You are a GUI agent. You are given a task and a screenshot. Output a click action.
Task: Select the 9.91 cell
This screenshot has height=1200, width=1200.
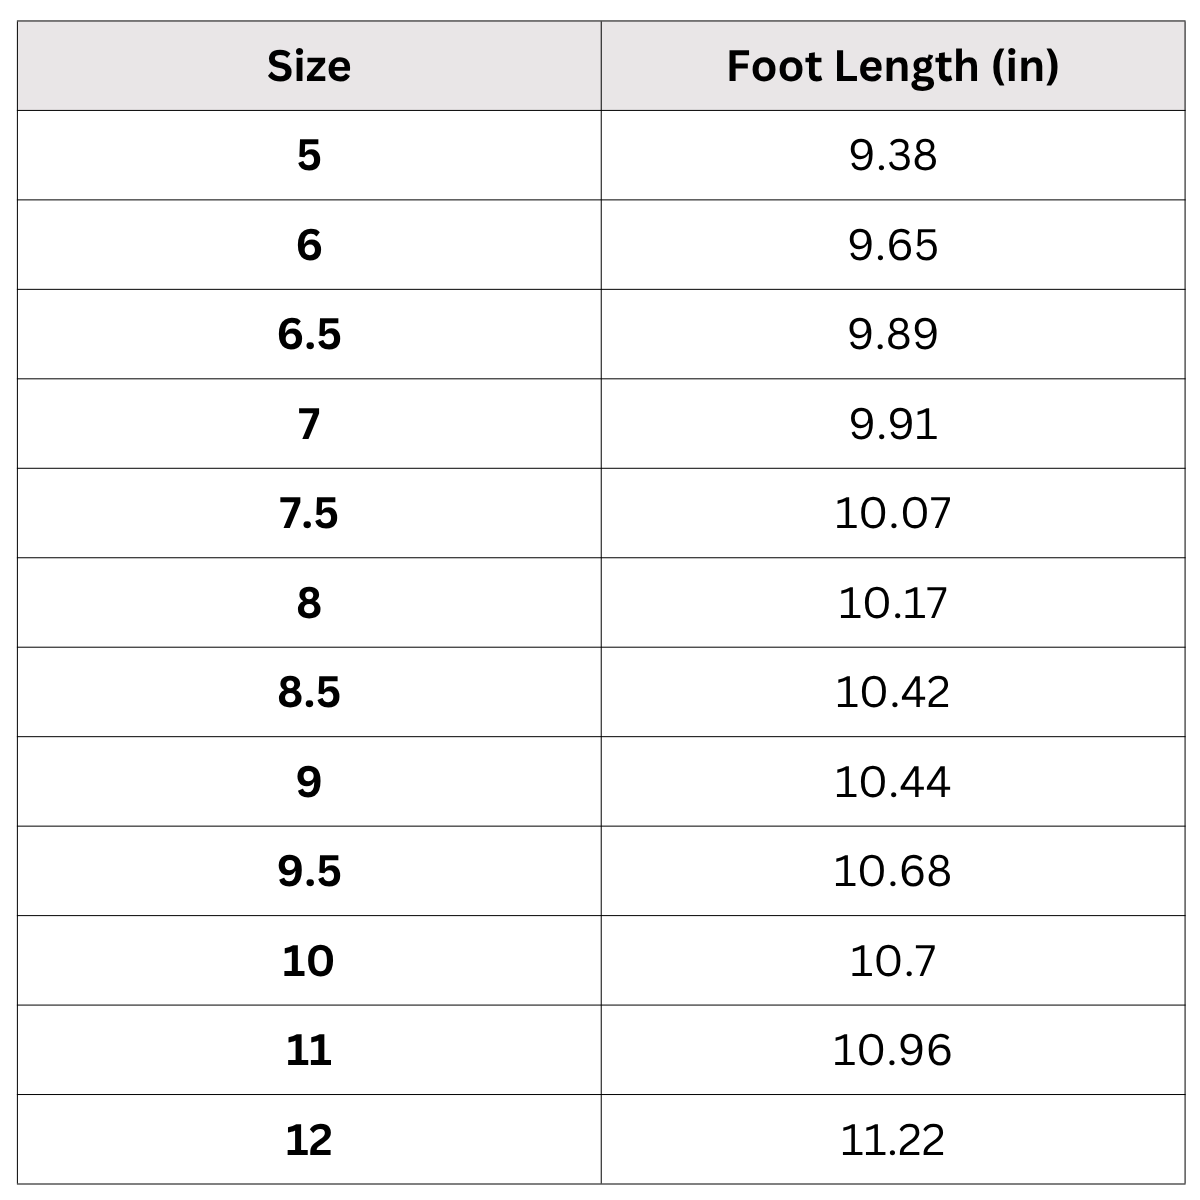892,424
